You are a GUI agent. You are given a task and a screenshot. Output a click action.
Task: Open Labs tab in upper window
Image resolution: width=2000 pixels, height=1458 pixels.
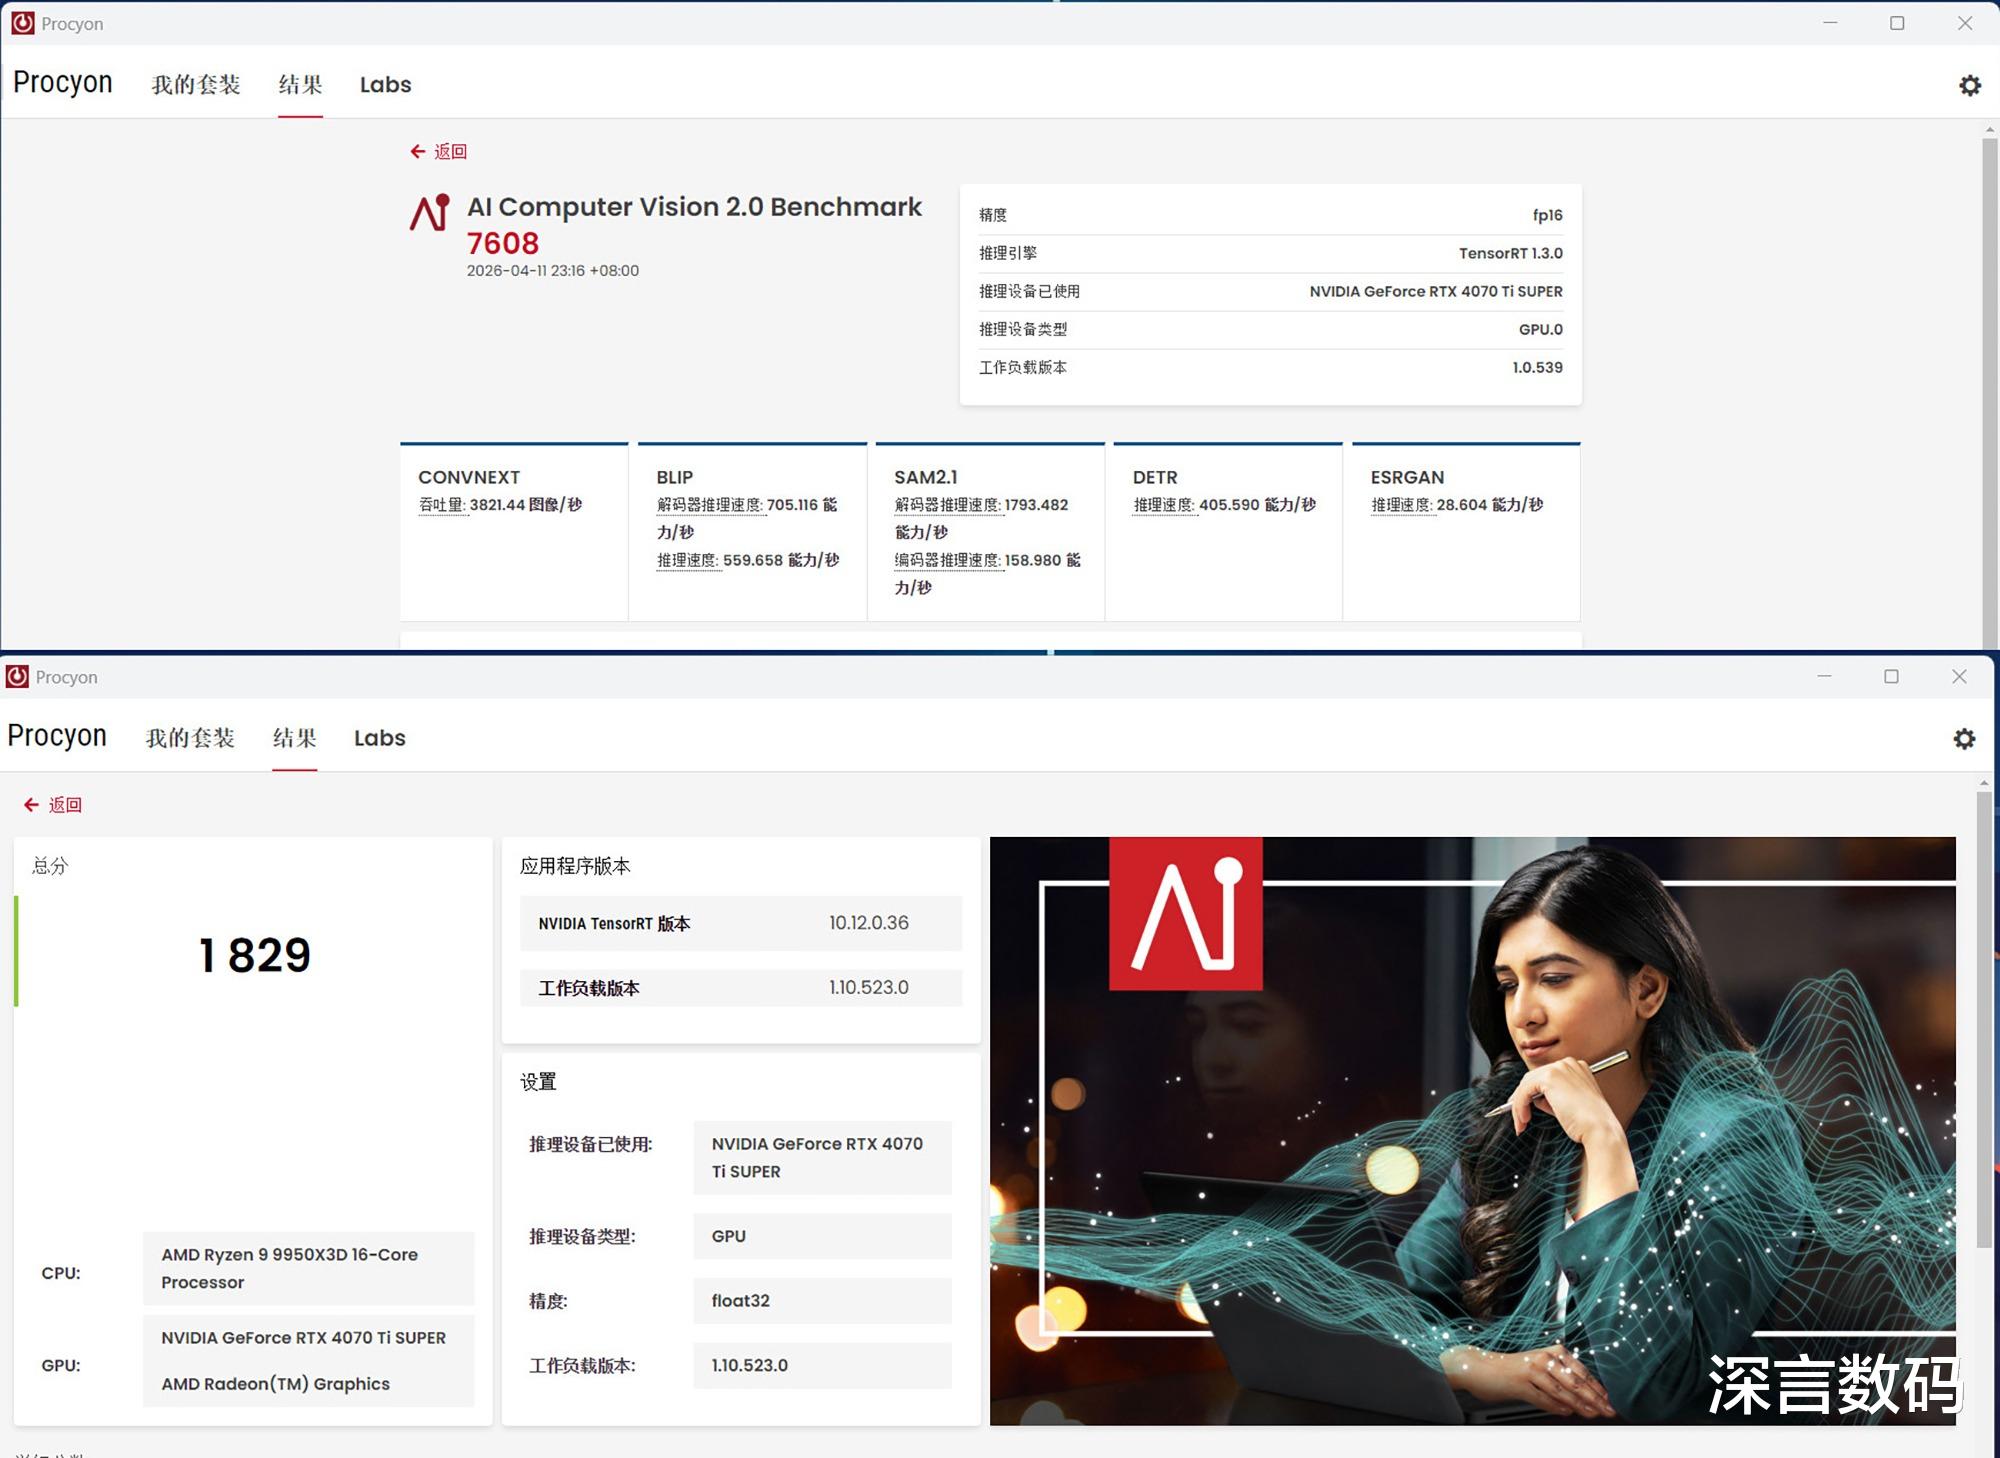pyautogui.click(x=385, y=85)
